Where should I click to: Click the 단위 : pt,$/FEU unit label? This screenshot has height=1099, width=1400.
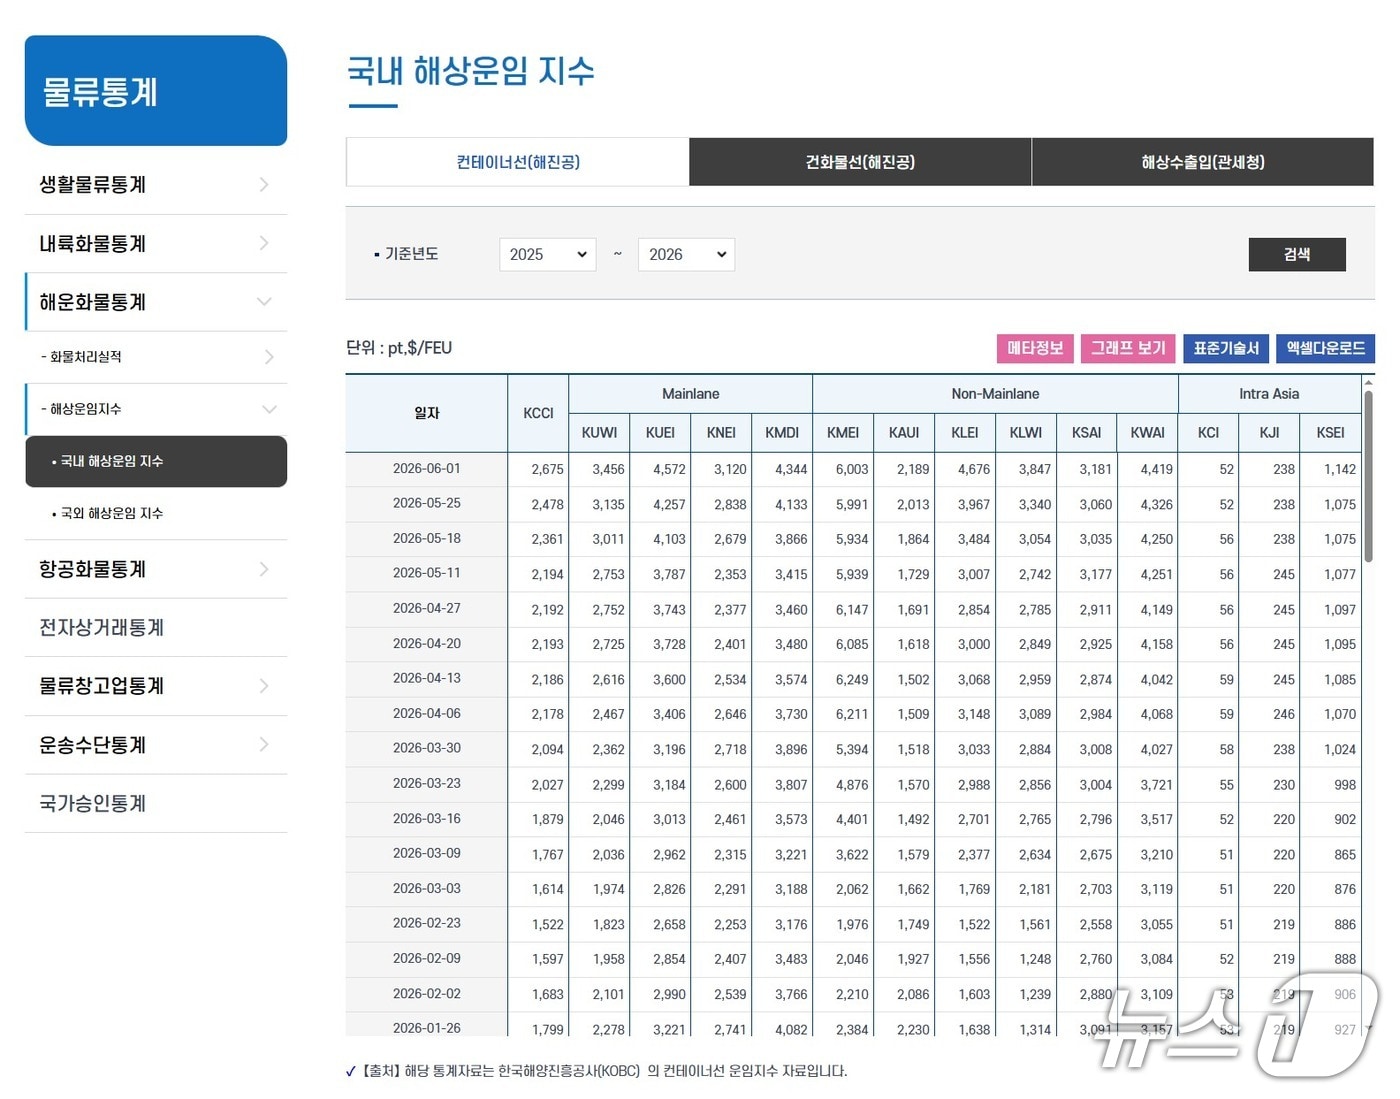pos(399,348)
